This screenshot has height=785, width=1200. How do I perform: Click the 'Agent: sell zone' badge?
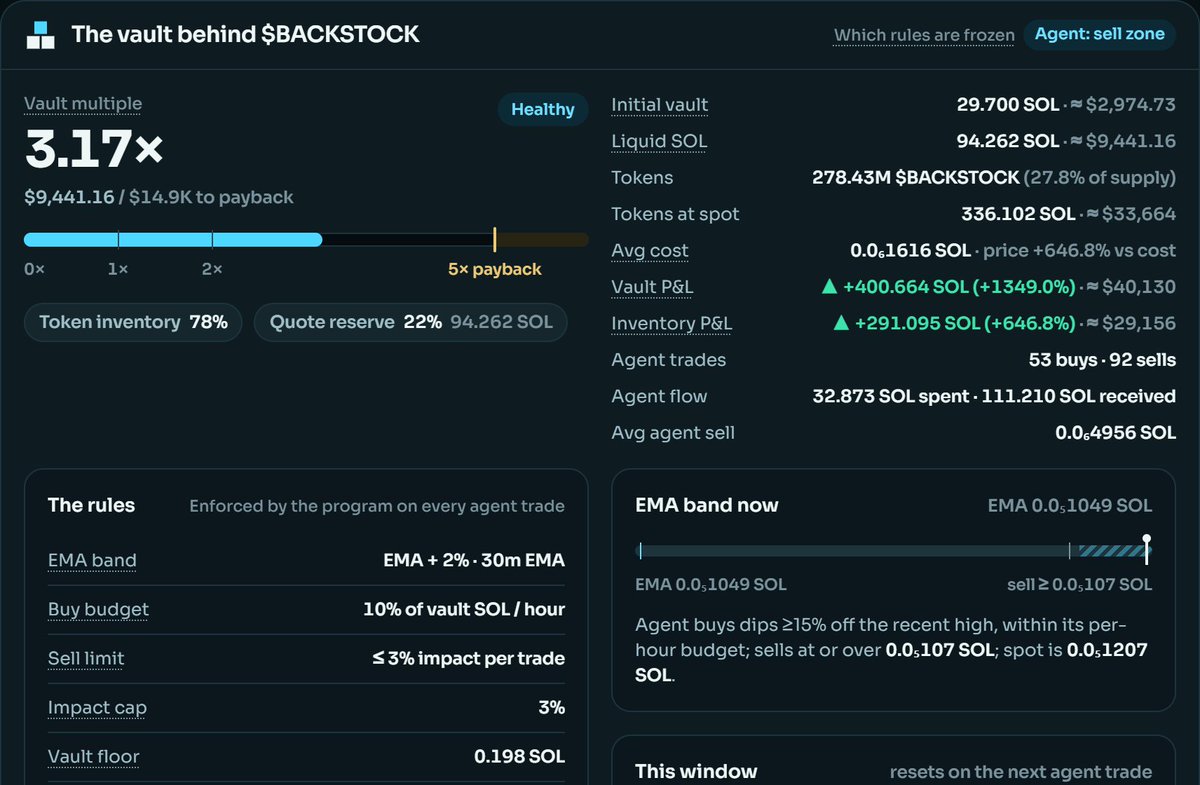click(1100, 34)
